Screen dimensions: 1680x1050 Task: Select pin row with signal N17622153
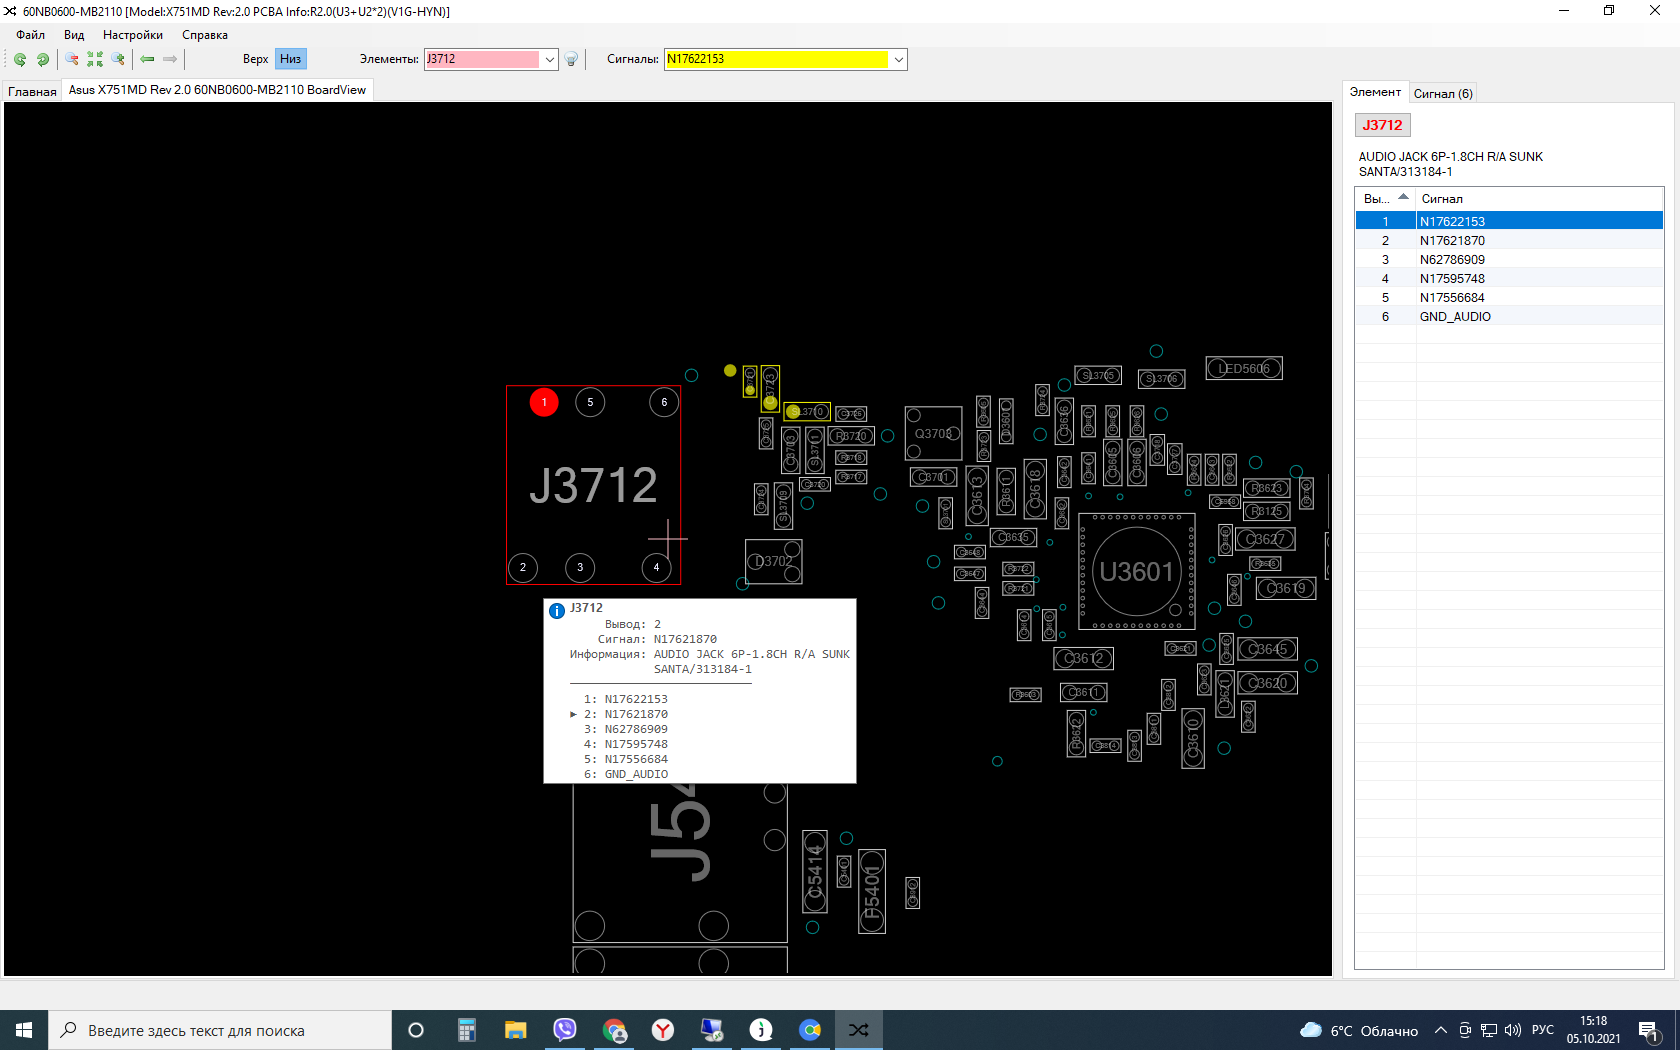tap(1509, 222)
